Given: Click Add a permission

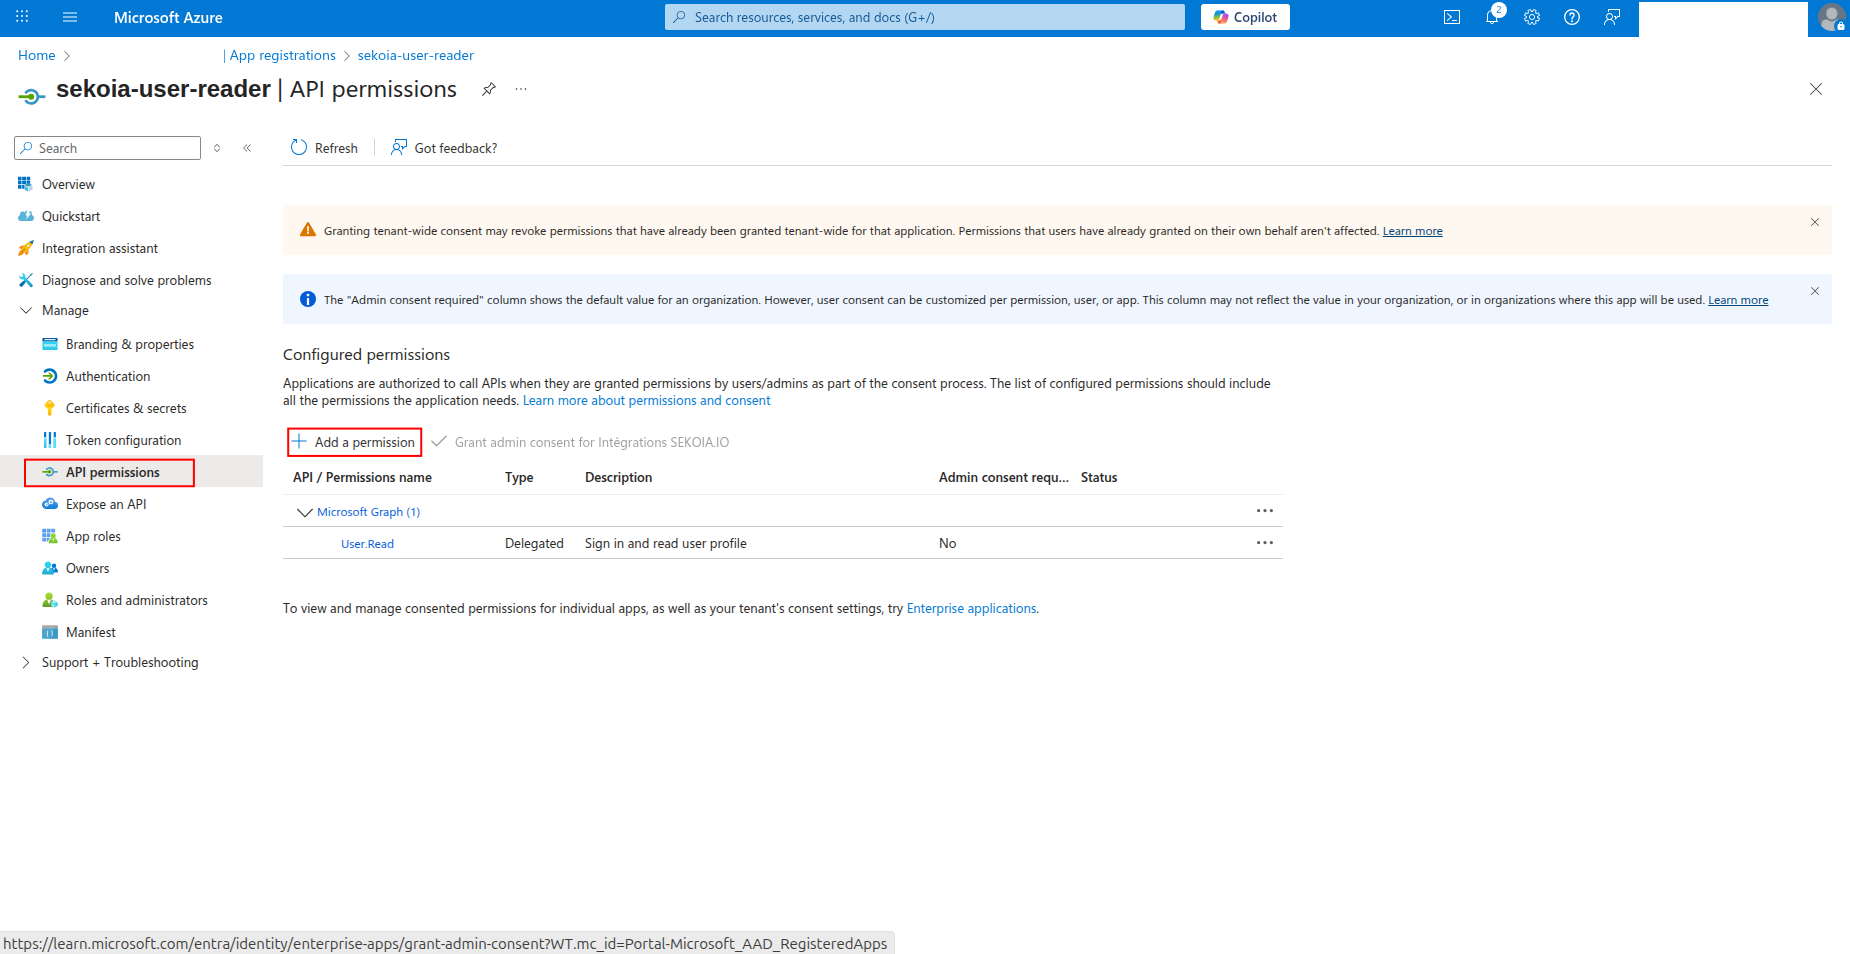Looking at the screenshot, I should (354, 441).
